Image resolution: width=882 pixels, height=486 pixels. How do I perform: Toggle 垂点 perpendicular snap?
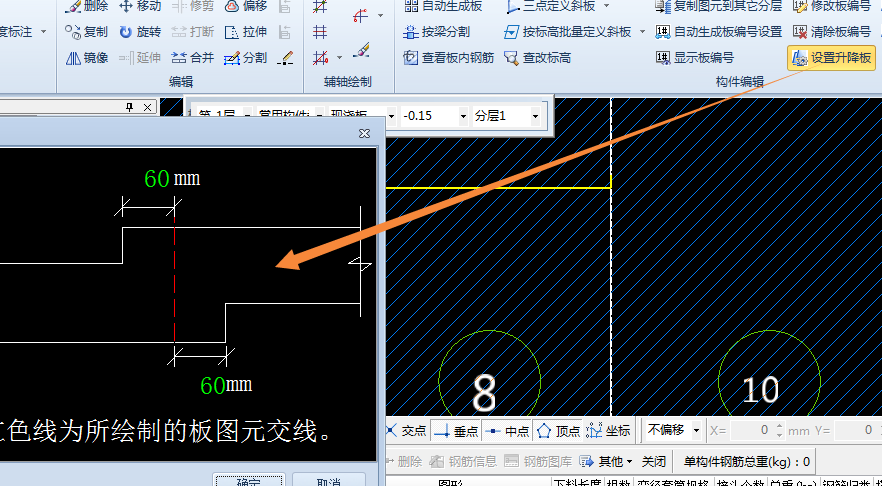[x=456, y=431]
